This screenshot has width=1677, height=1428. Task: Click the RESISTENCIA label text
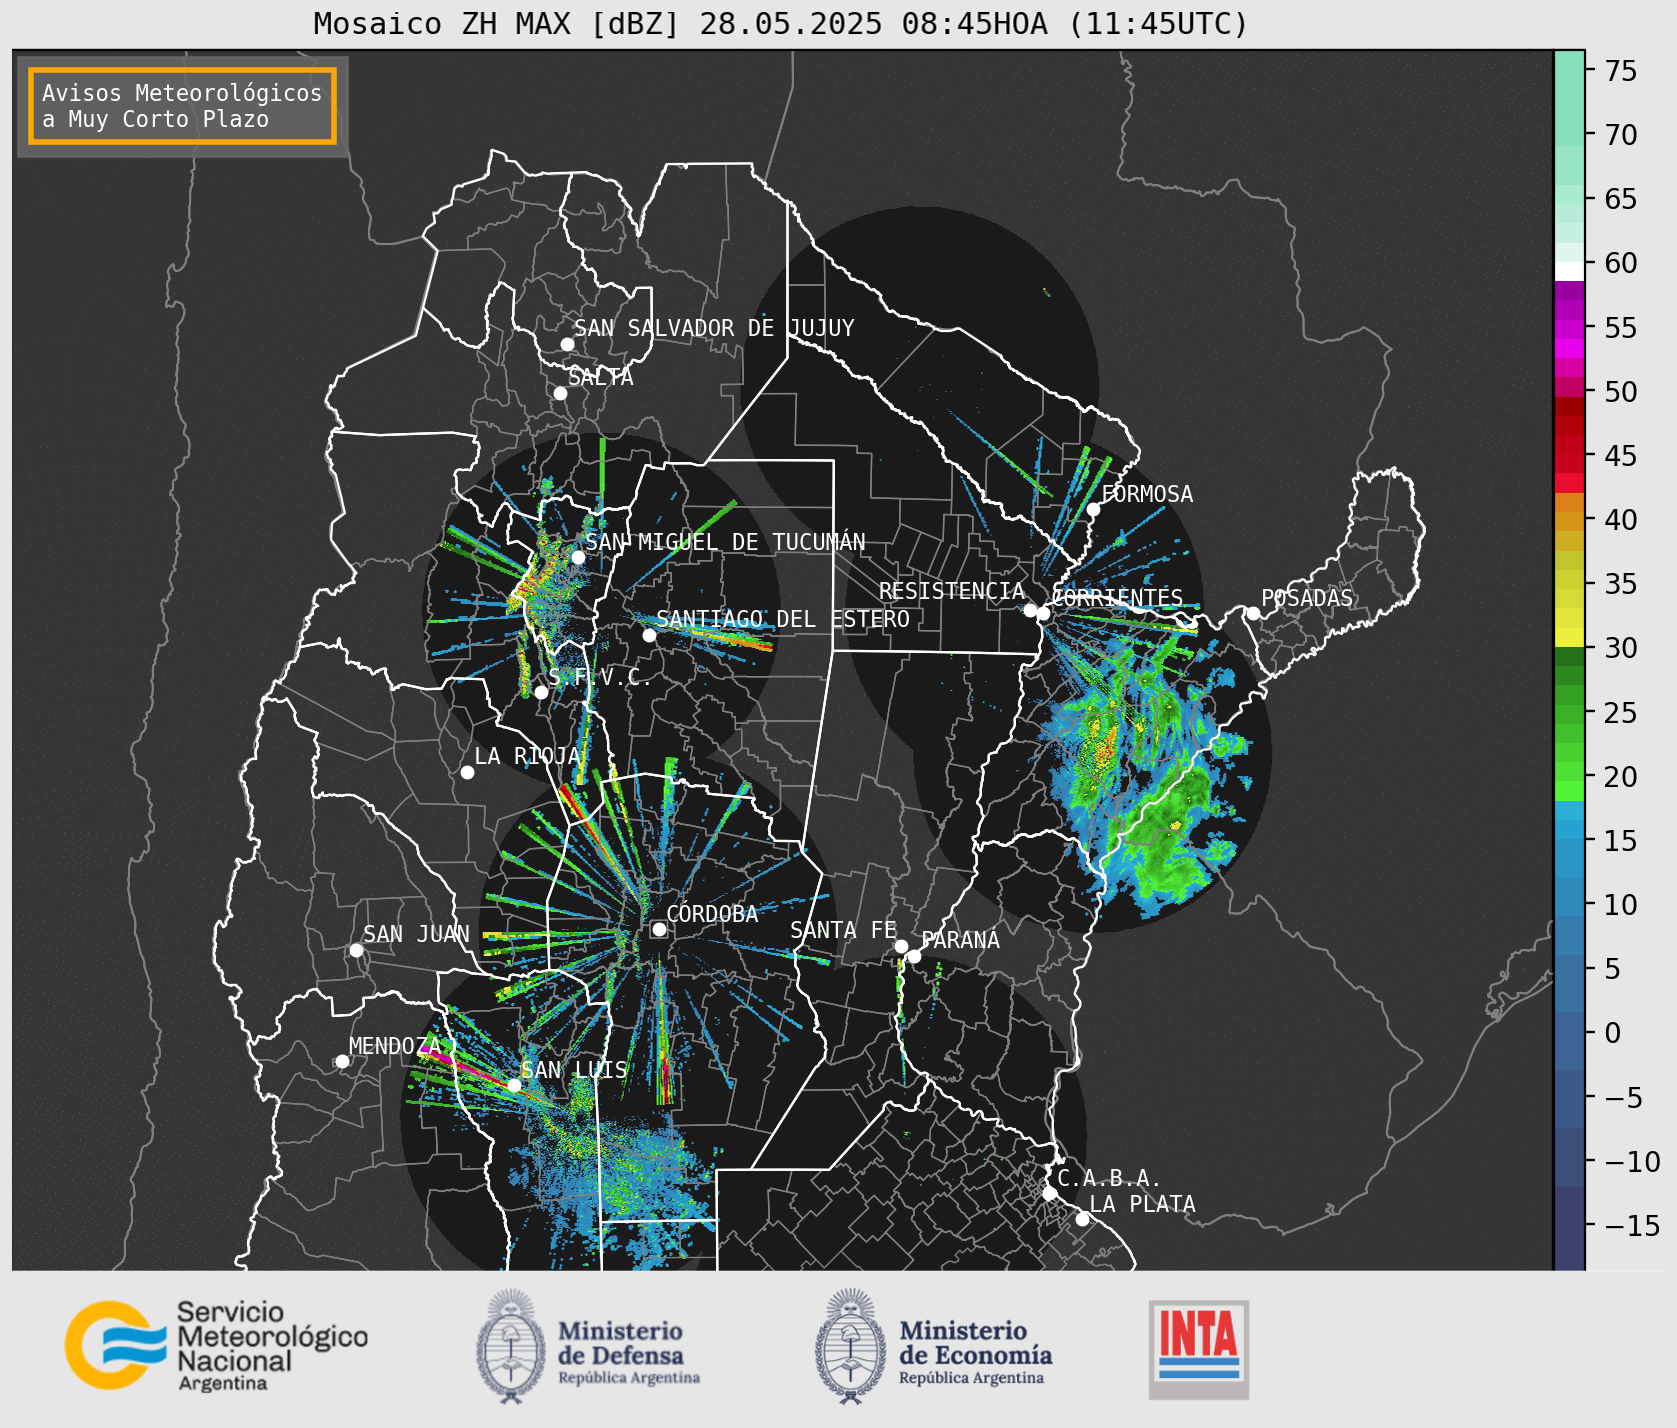coord(952,591)
